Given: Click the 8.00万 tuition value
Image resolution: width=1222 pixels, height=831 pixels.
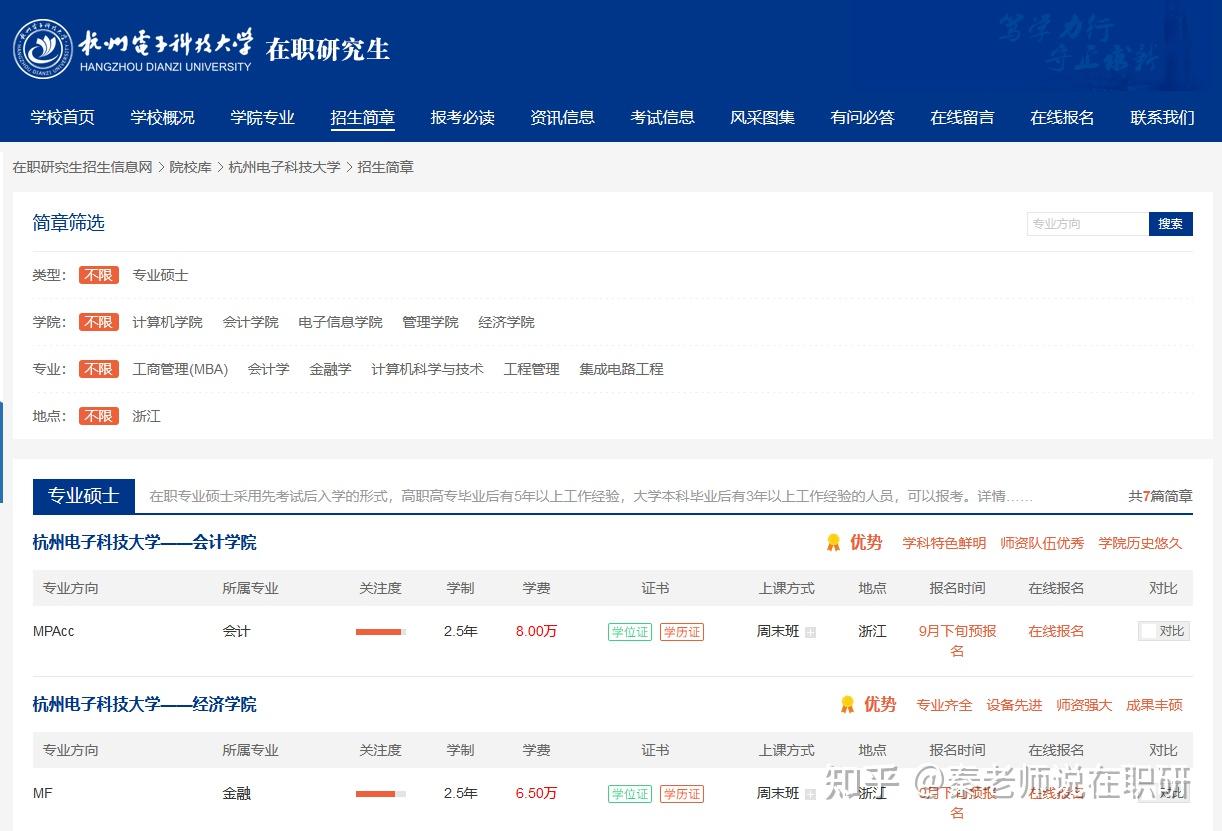Looking at the screenshot, I should (x=536, y=631).
